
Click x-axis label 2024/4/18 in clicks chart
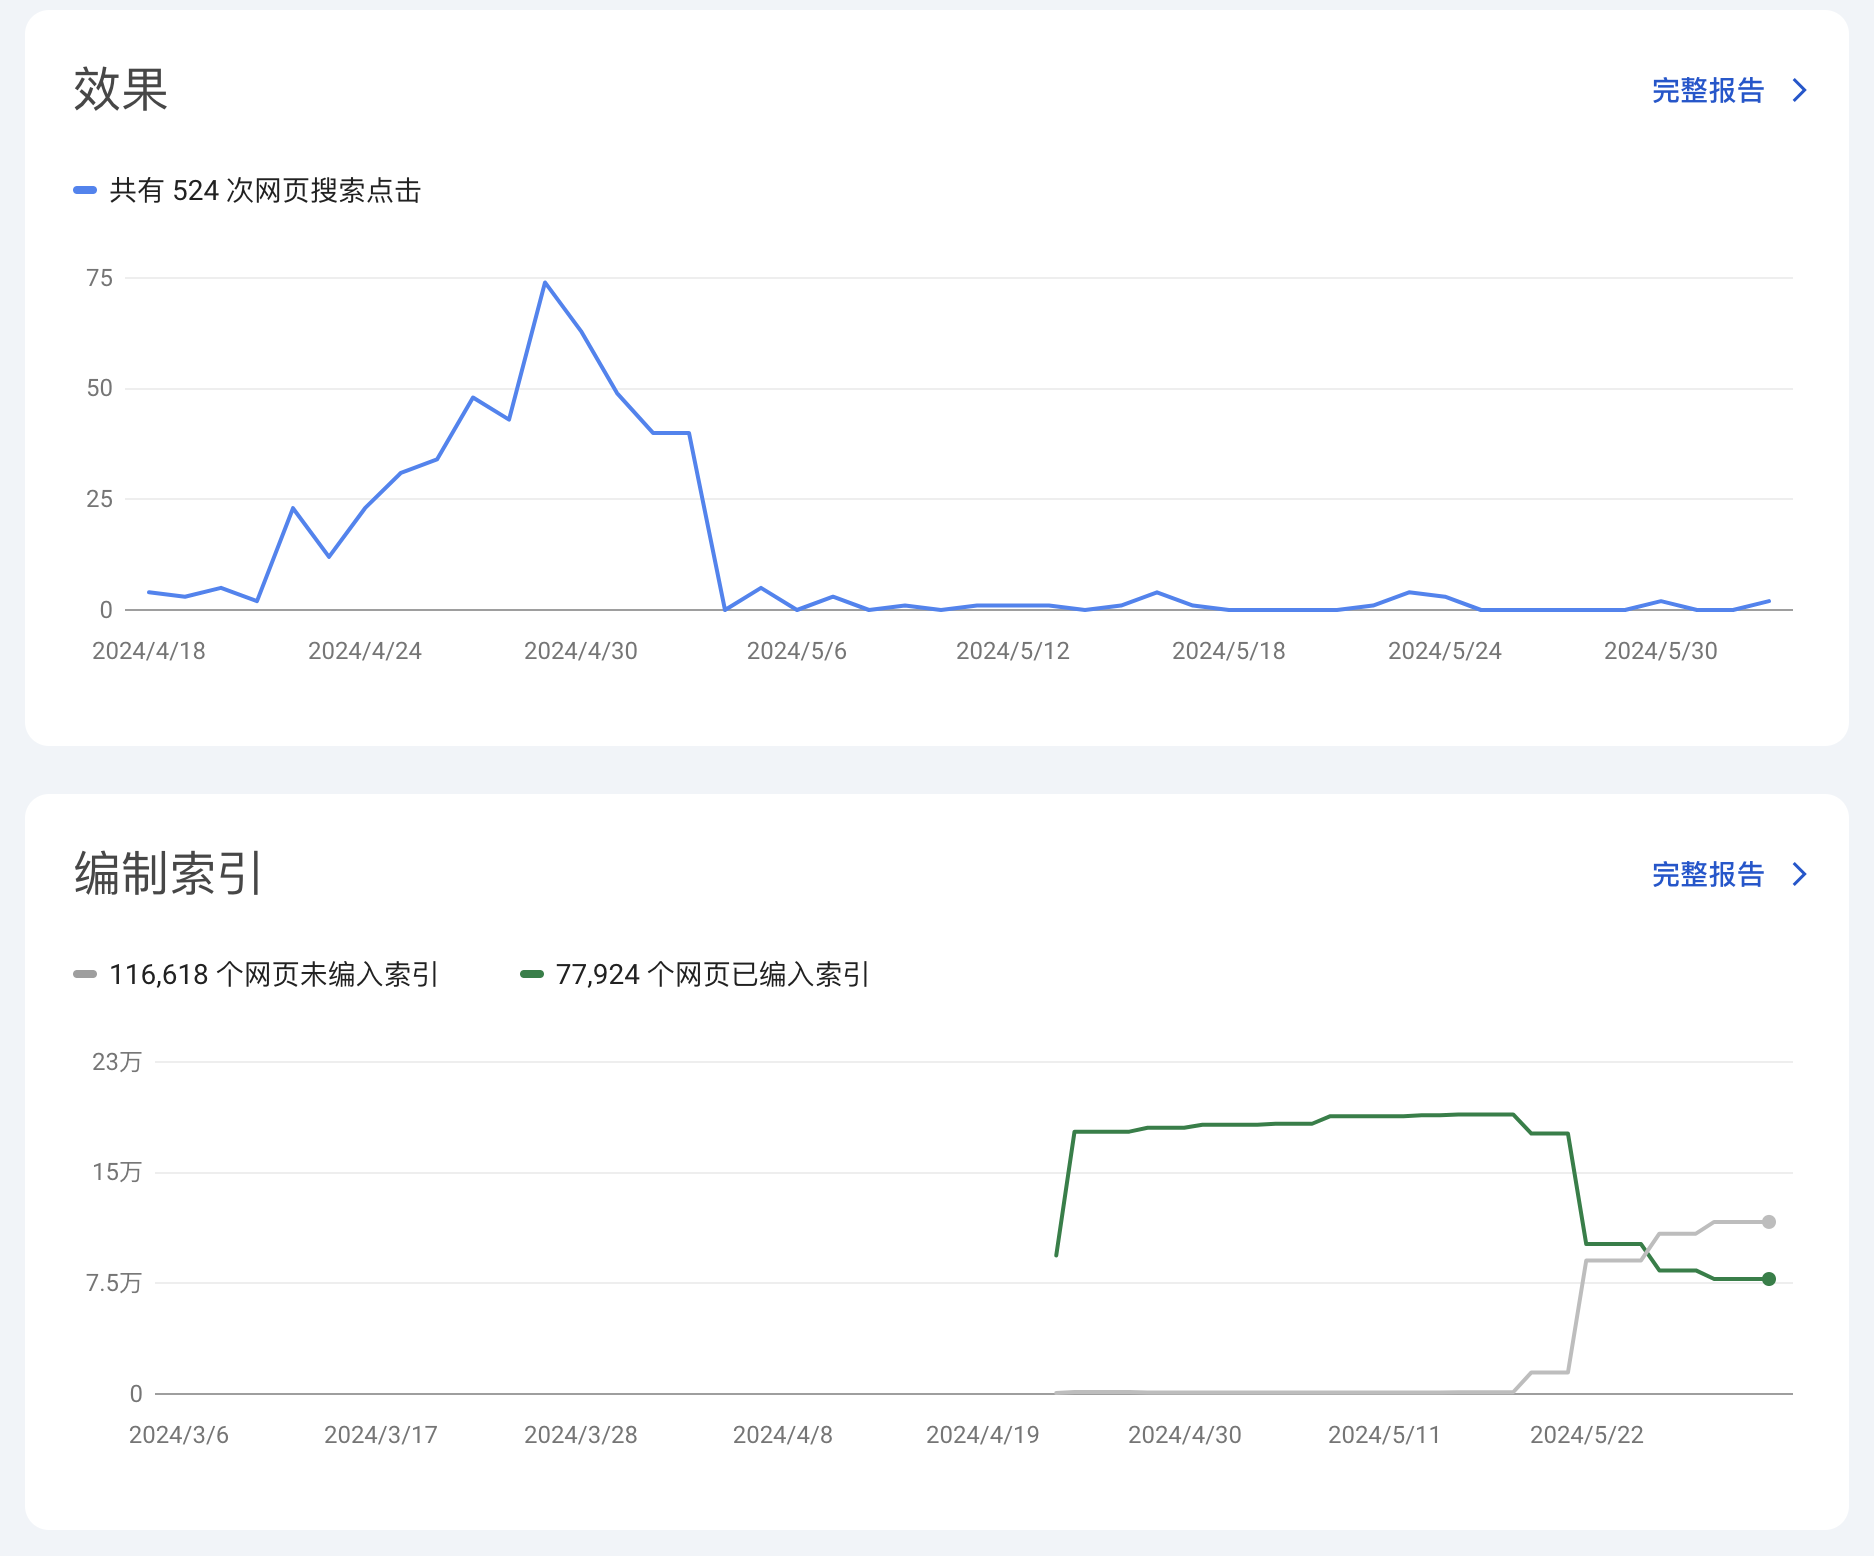tap(149, 651)
